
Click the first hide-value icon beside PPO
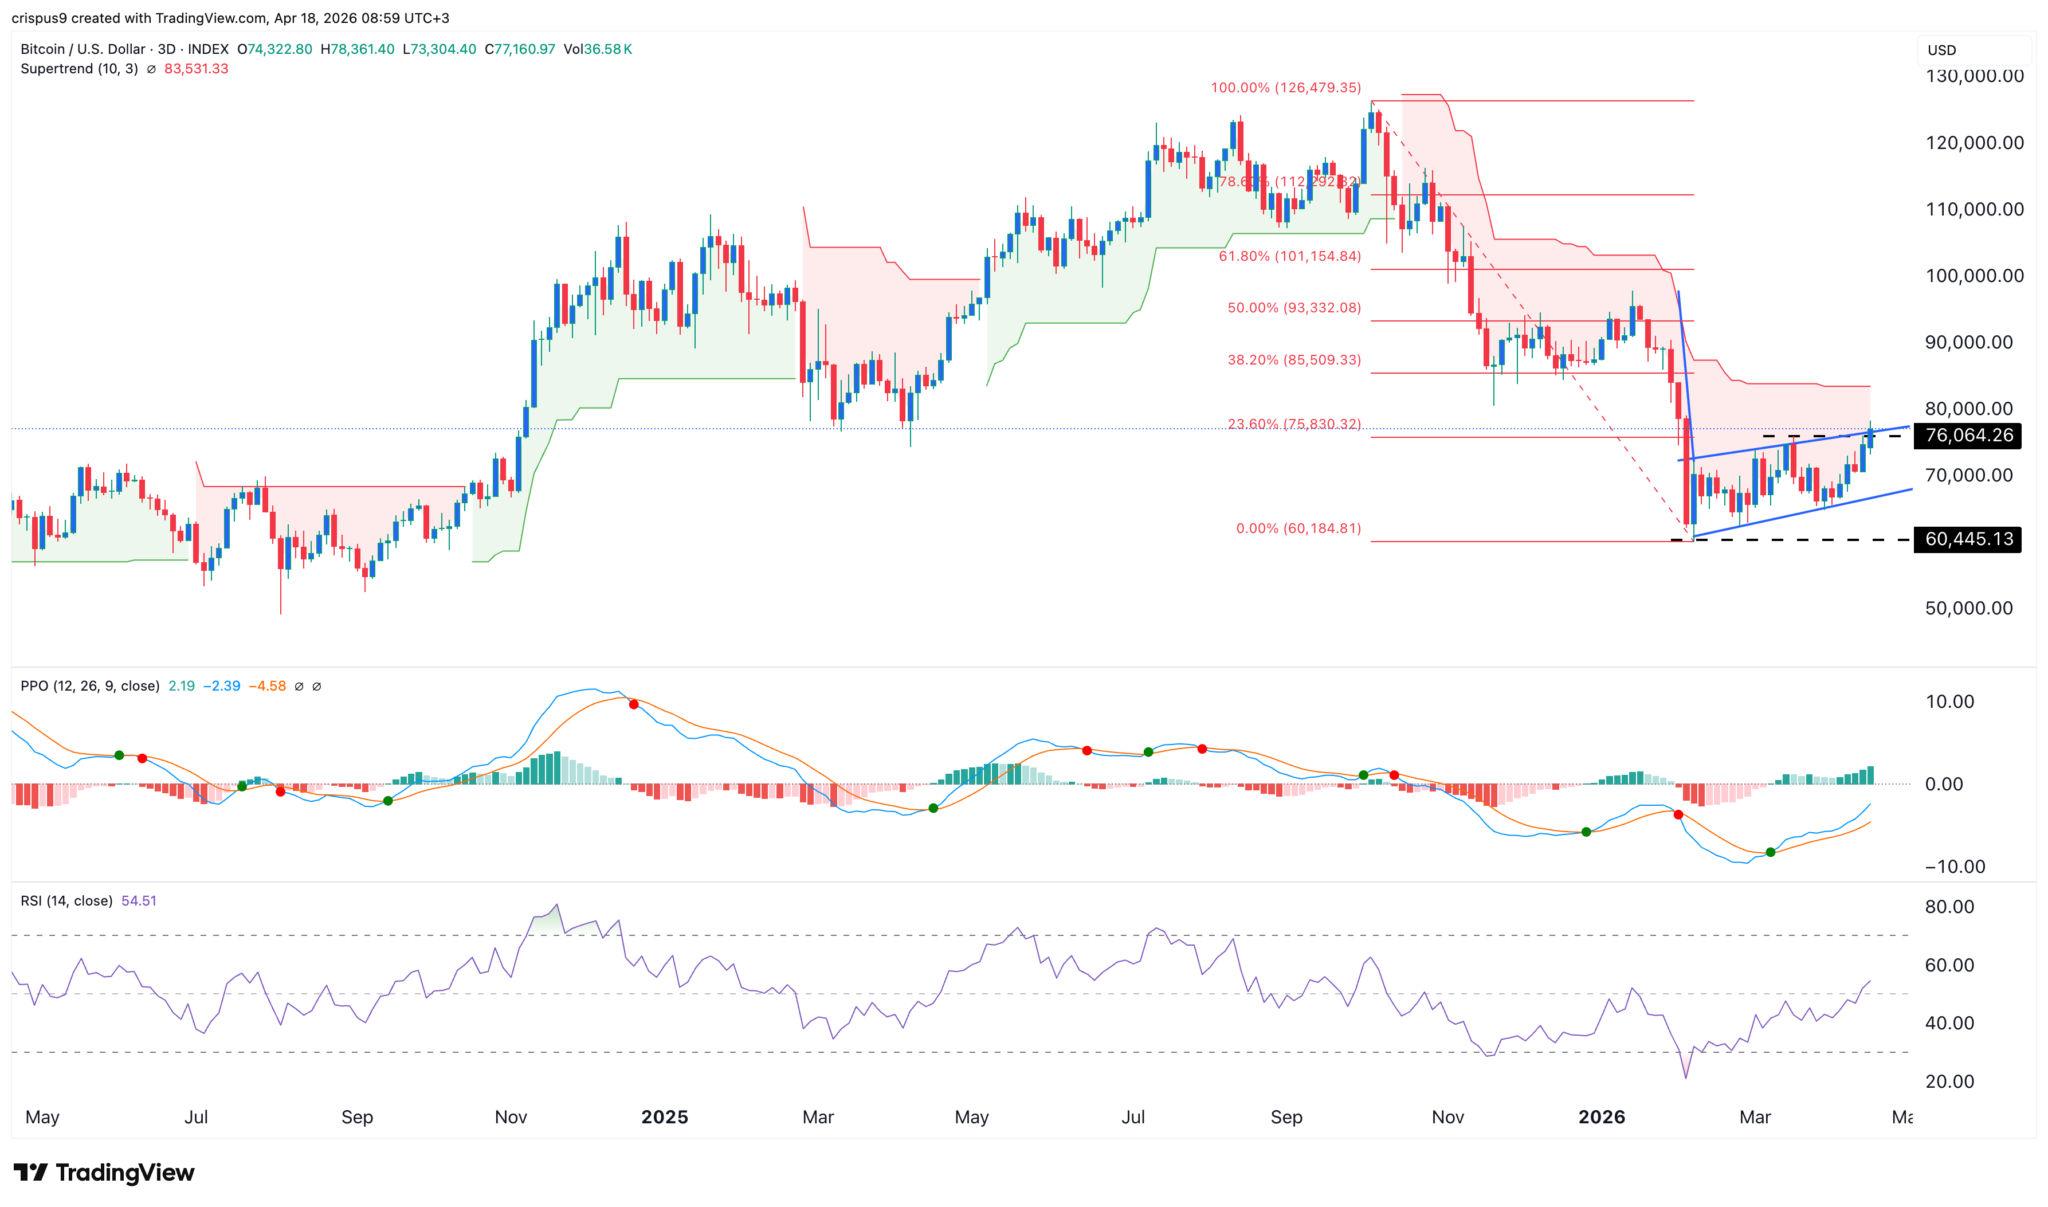pos(299,687)
